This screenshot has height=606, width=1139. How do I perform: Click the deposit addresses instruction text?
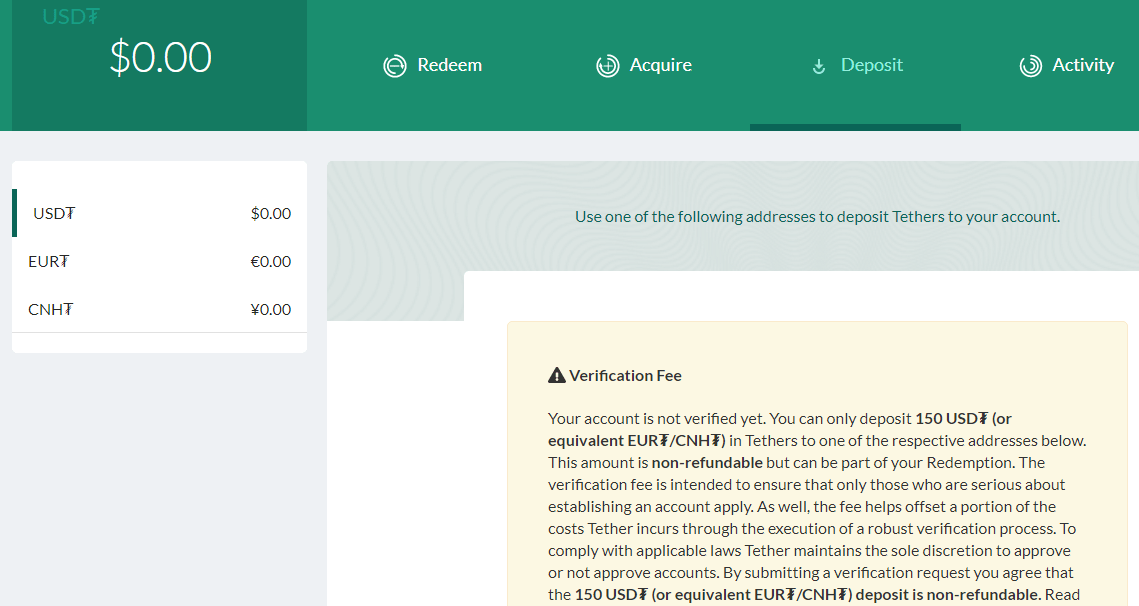click(817, 216)
